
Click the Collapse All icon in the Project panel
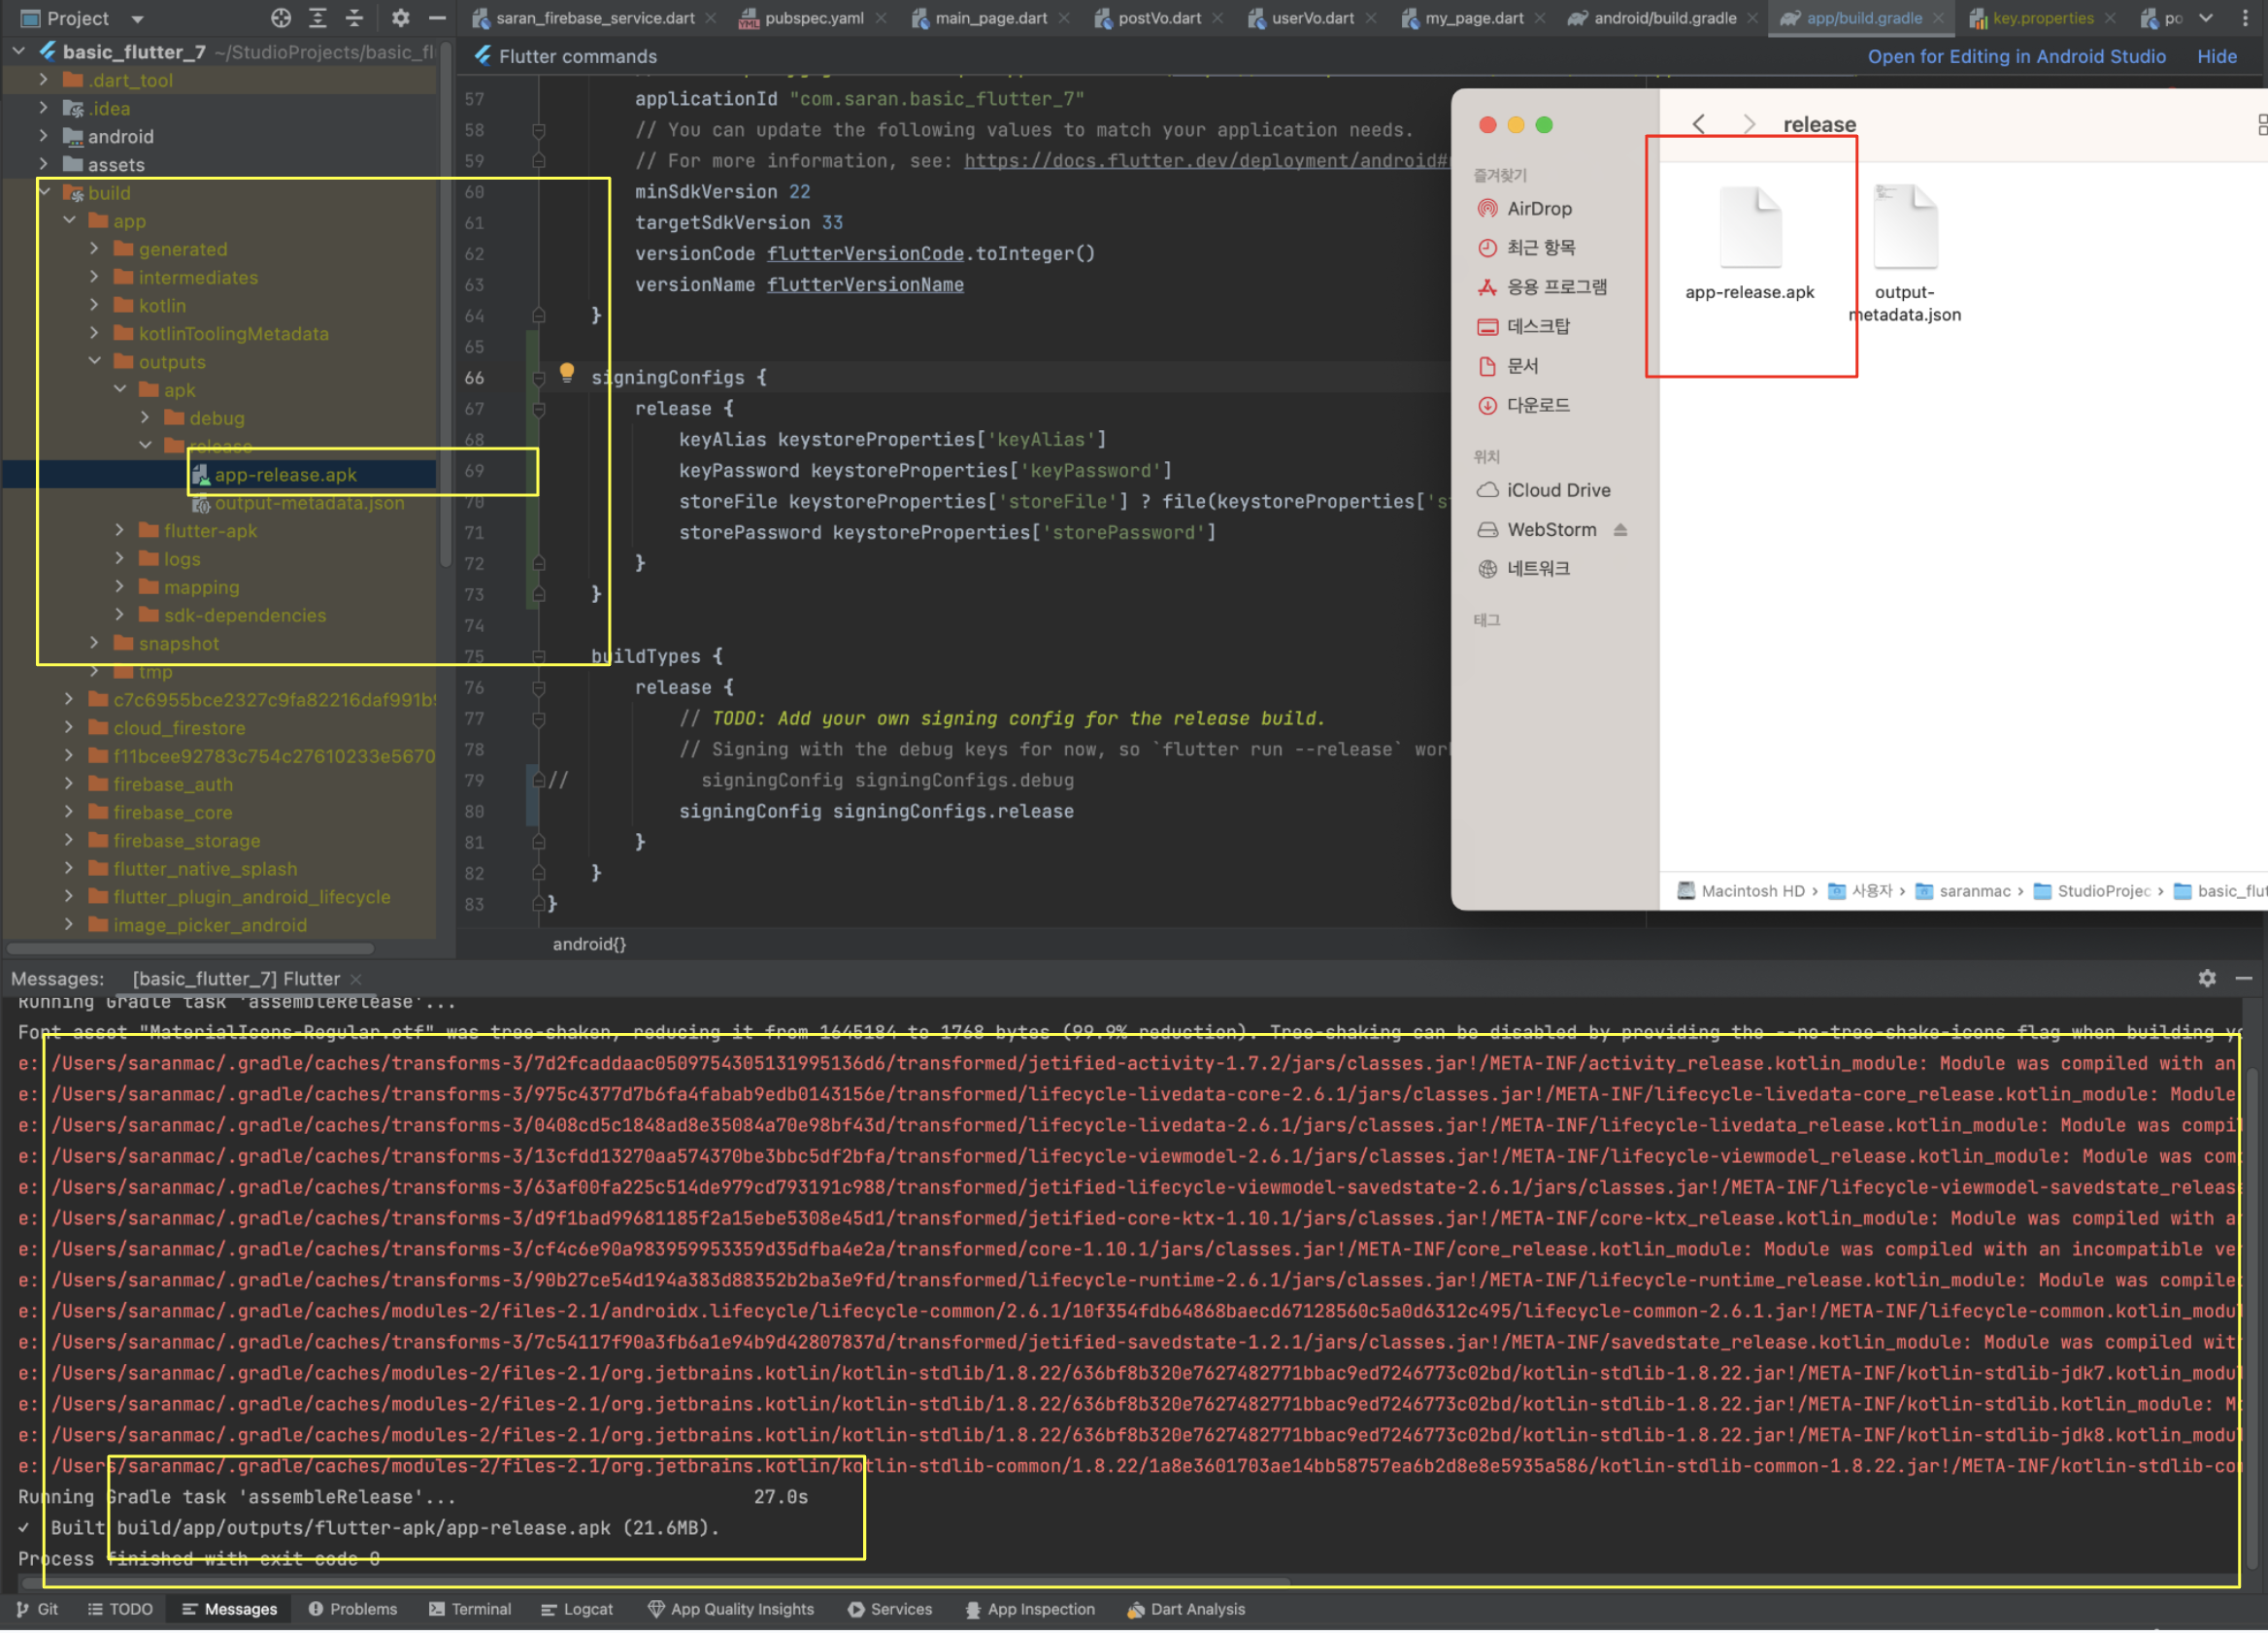click(354, 18)
